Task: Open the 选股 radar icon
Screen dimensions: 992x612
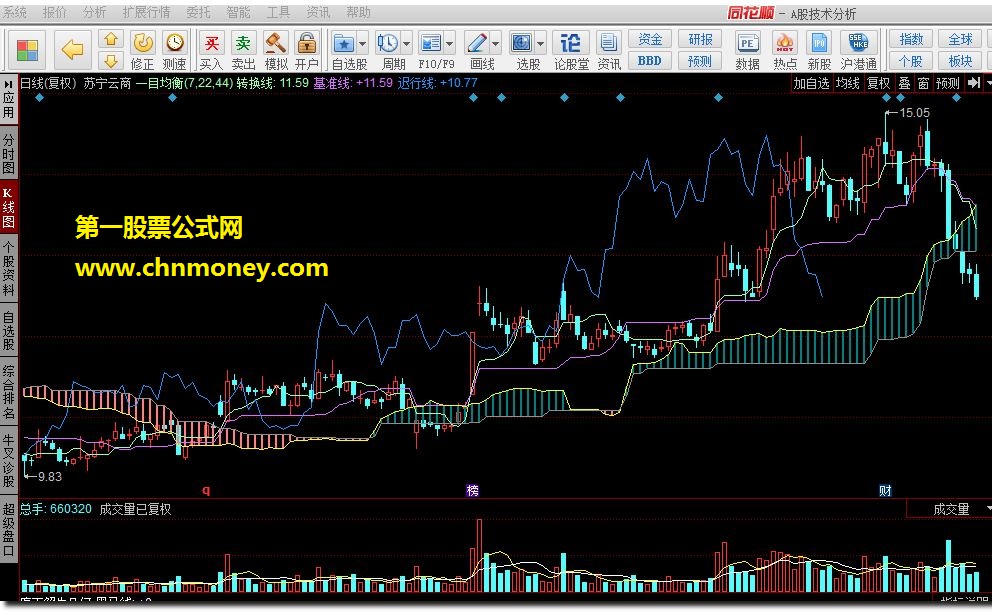Action: click(x=521, y=43)
